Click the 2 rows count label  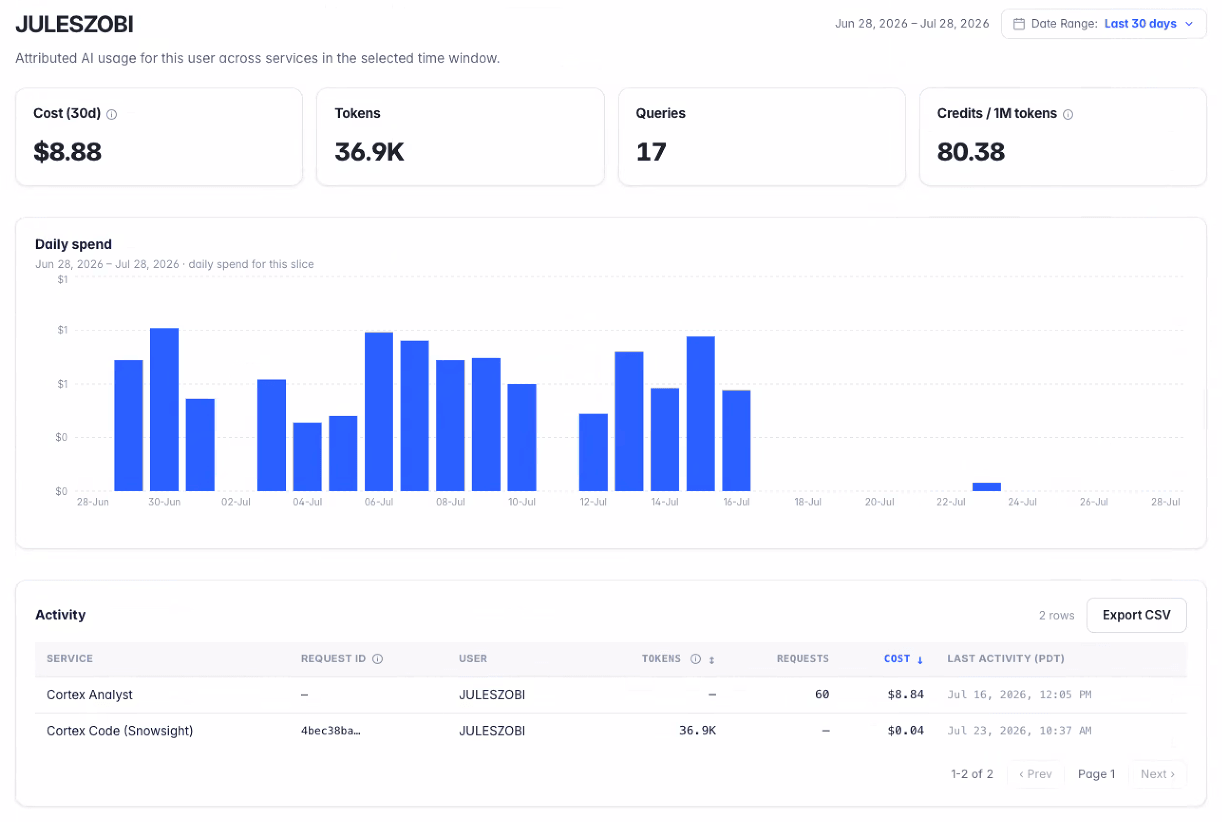(1057, 615)
